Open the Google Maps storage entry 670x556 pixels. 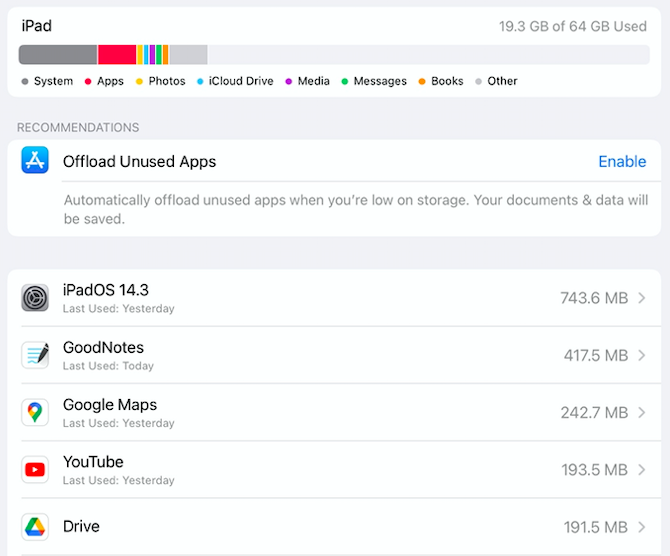(x=335, y=412)
